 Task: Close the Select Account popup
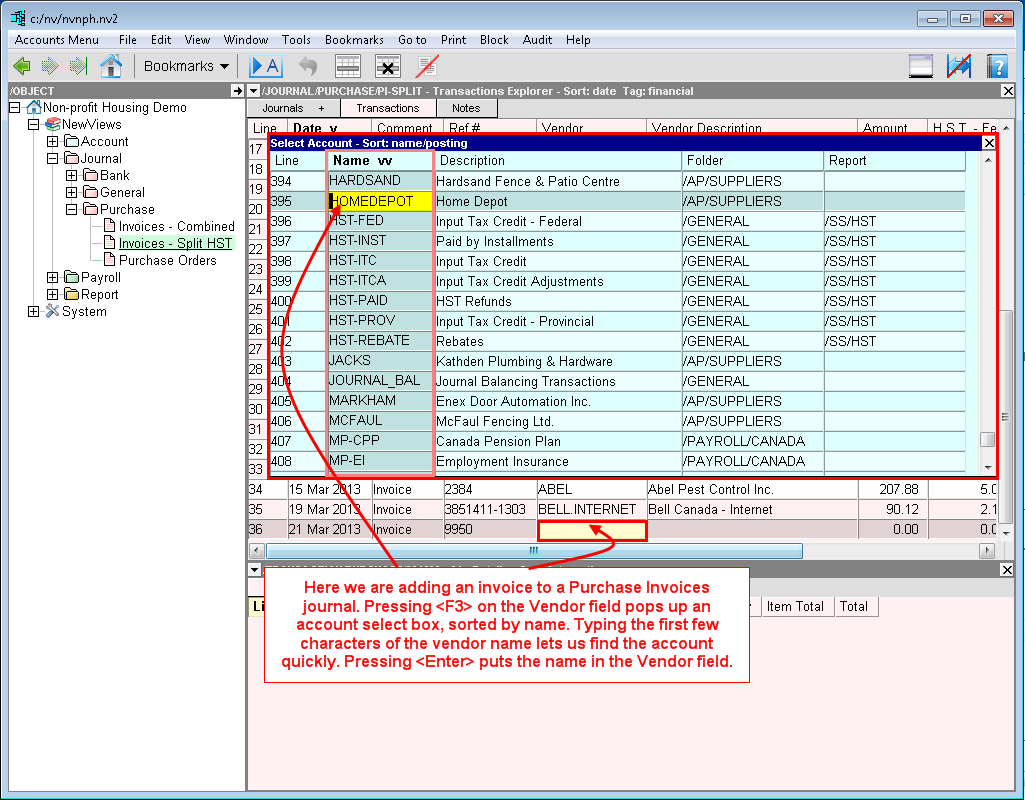989,143
